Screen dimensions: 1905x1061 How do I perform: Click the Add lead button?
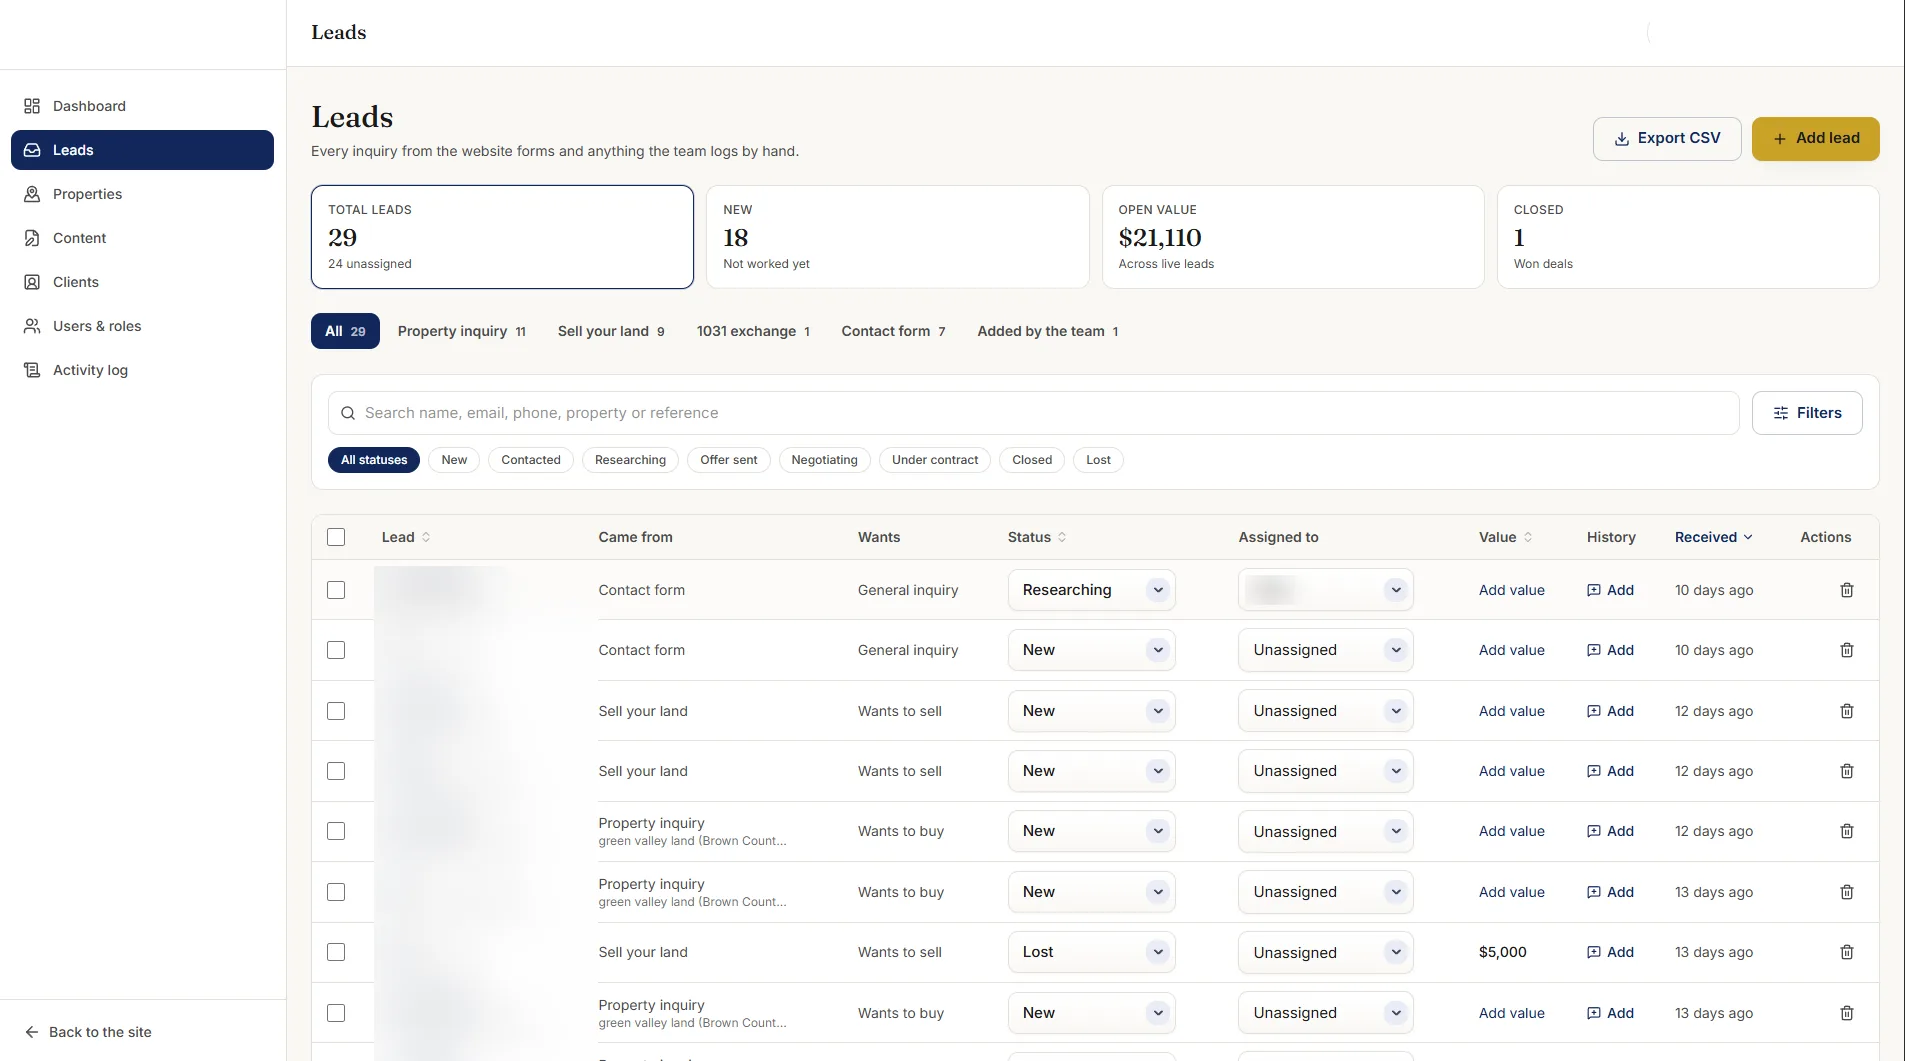coord(1816,139)
